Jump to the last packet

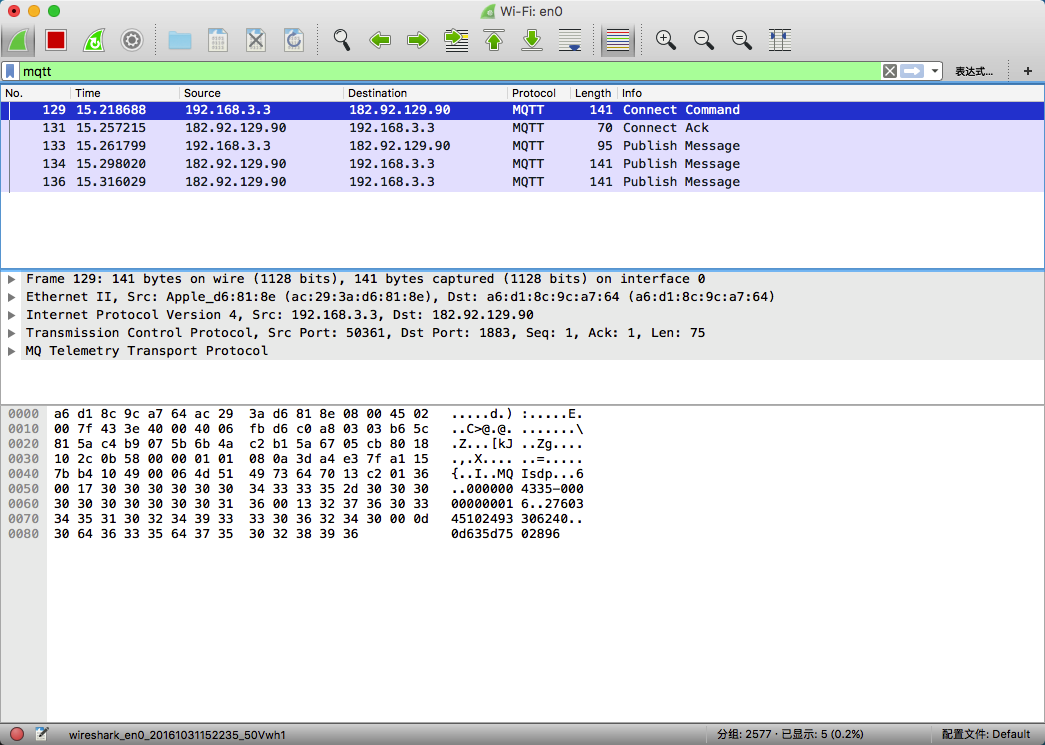532,40
